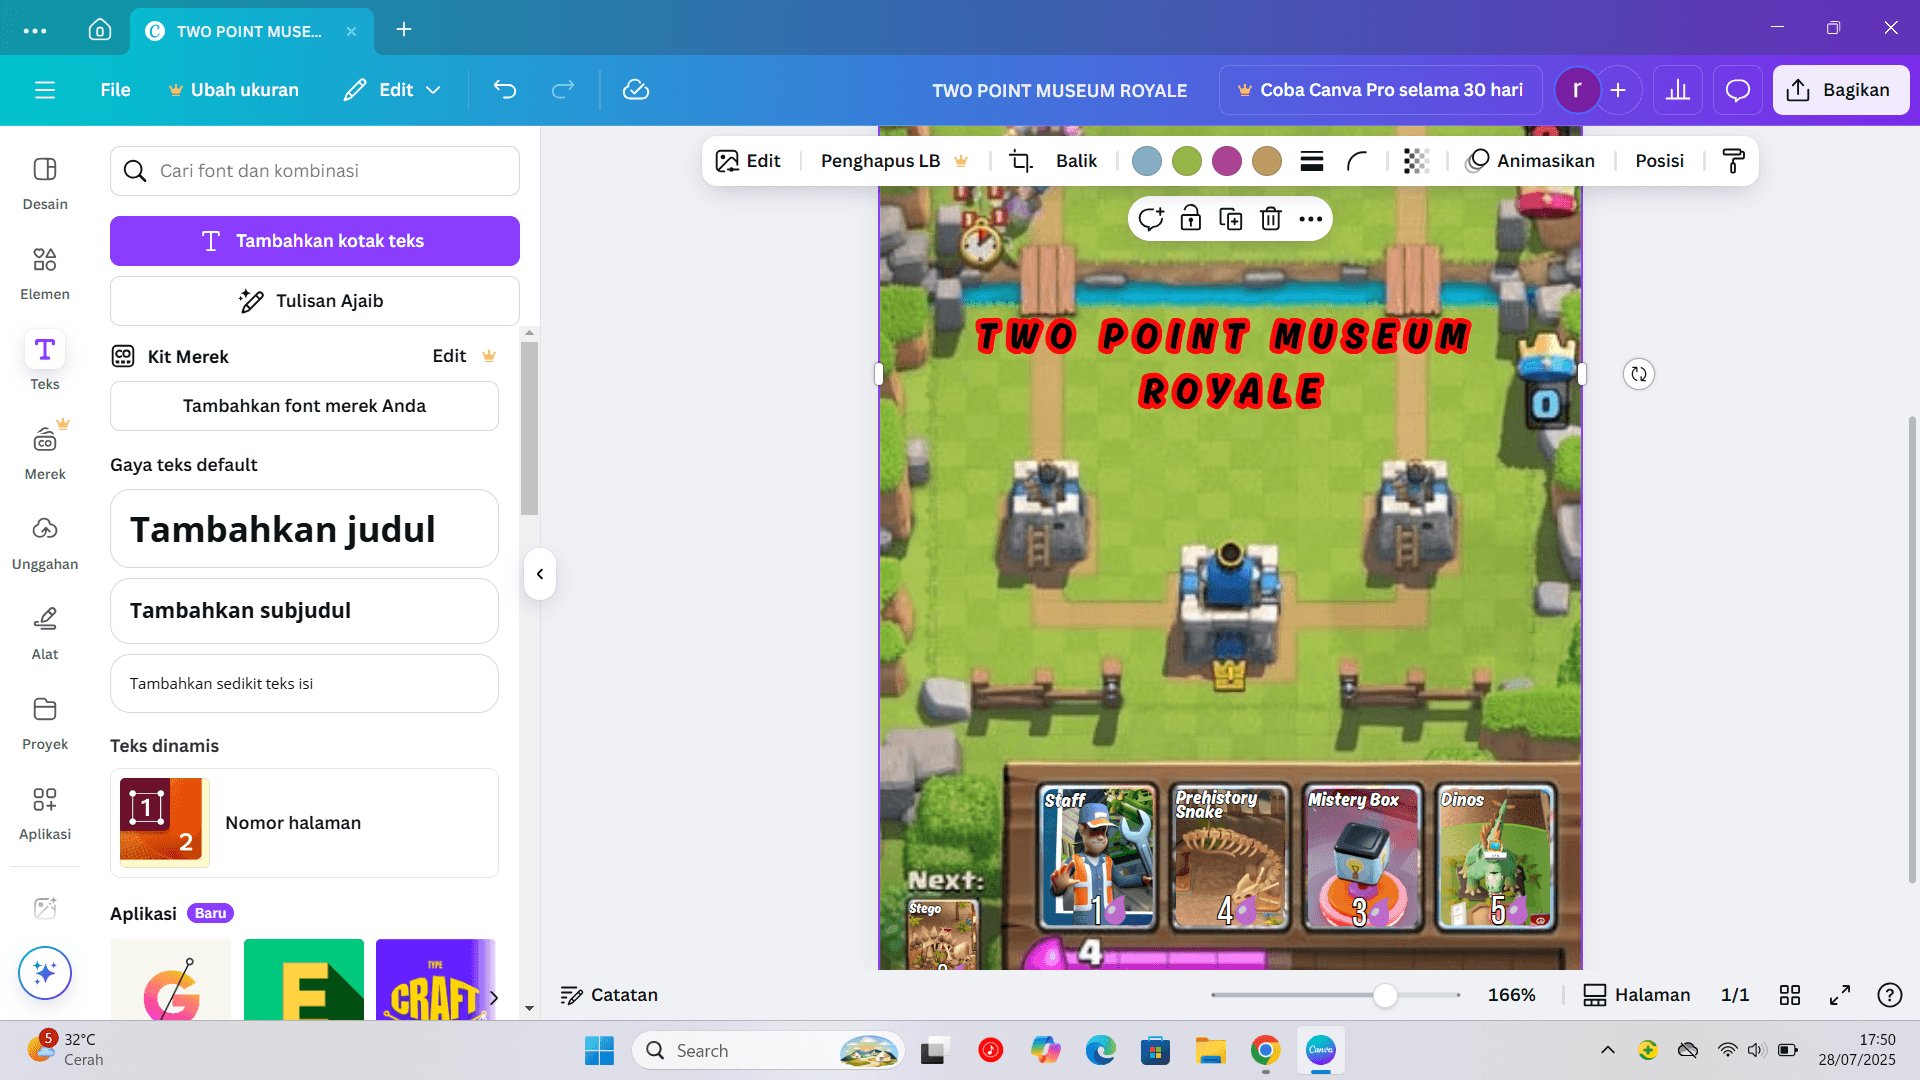Viewport: 1920px width, 1080px height.
Task: Click the crop tool icon
Action: pos(1021,161)
